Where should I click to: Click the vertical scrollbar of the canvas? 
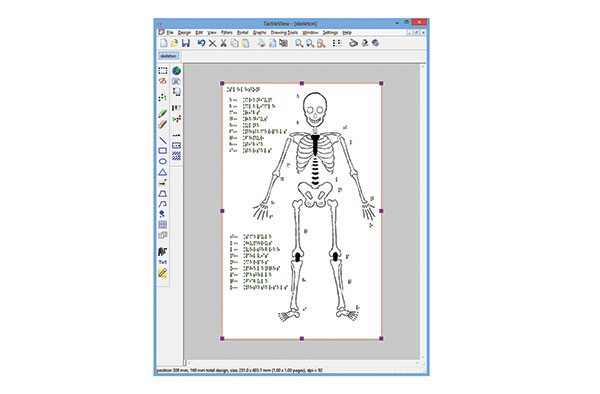click(423, 212)
